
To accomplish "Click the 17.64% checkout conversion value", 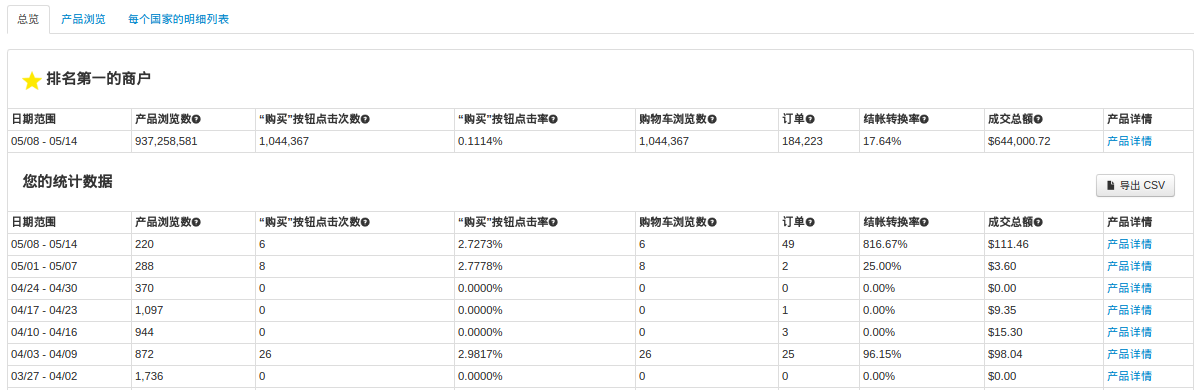I will [881, 141].
